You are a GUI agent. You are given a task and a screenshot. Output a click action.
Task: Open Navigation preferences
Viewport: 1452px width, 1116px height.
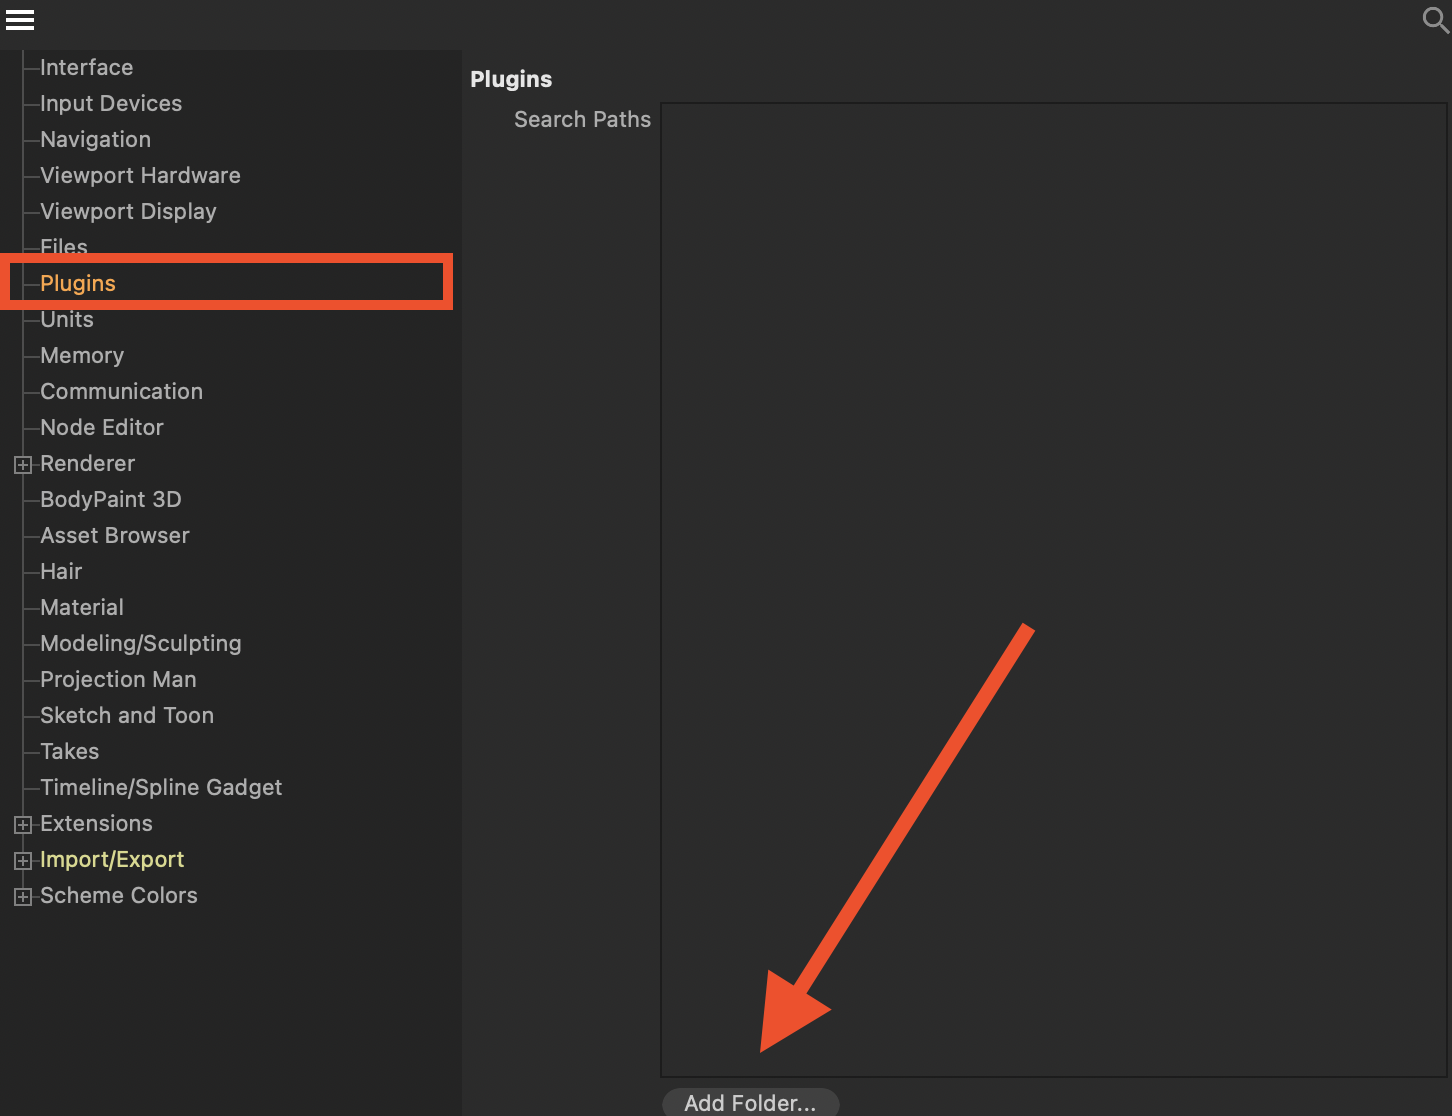coord(95,139)
